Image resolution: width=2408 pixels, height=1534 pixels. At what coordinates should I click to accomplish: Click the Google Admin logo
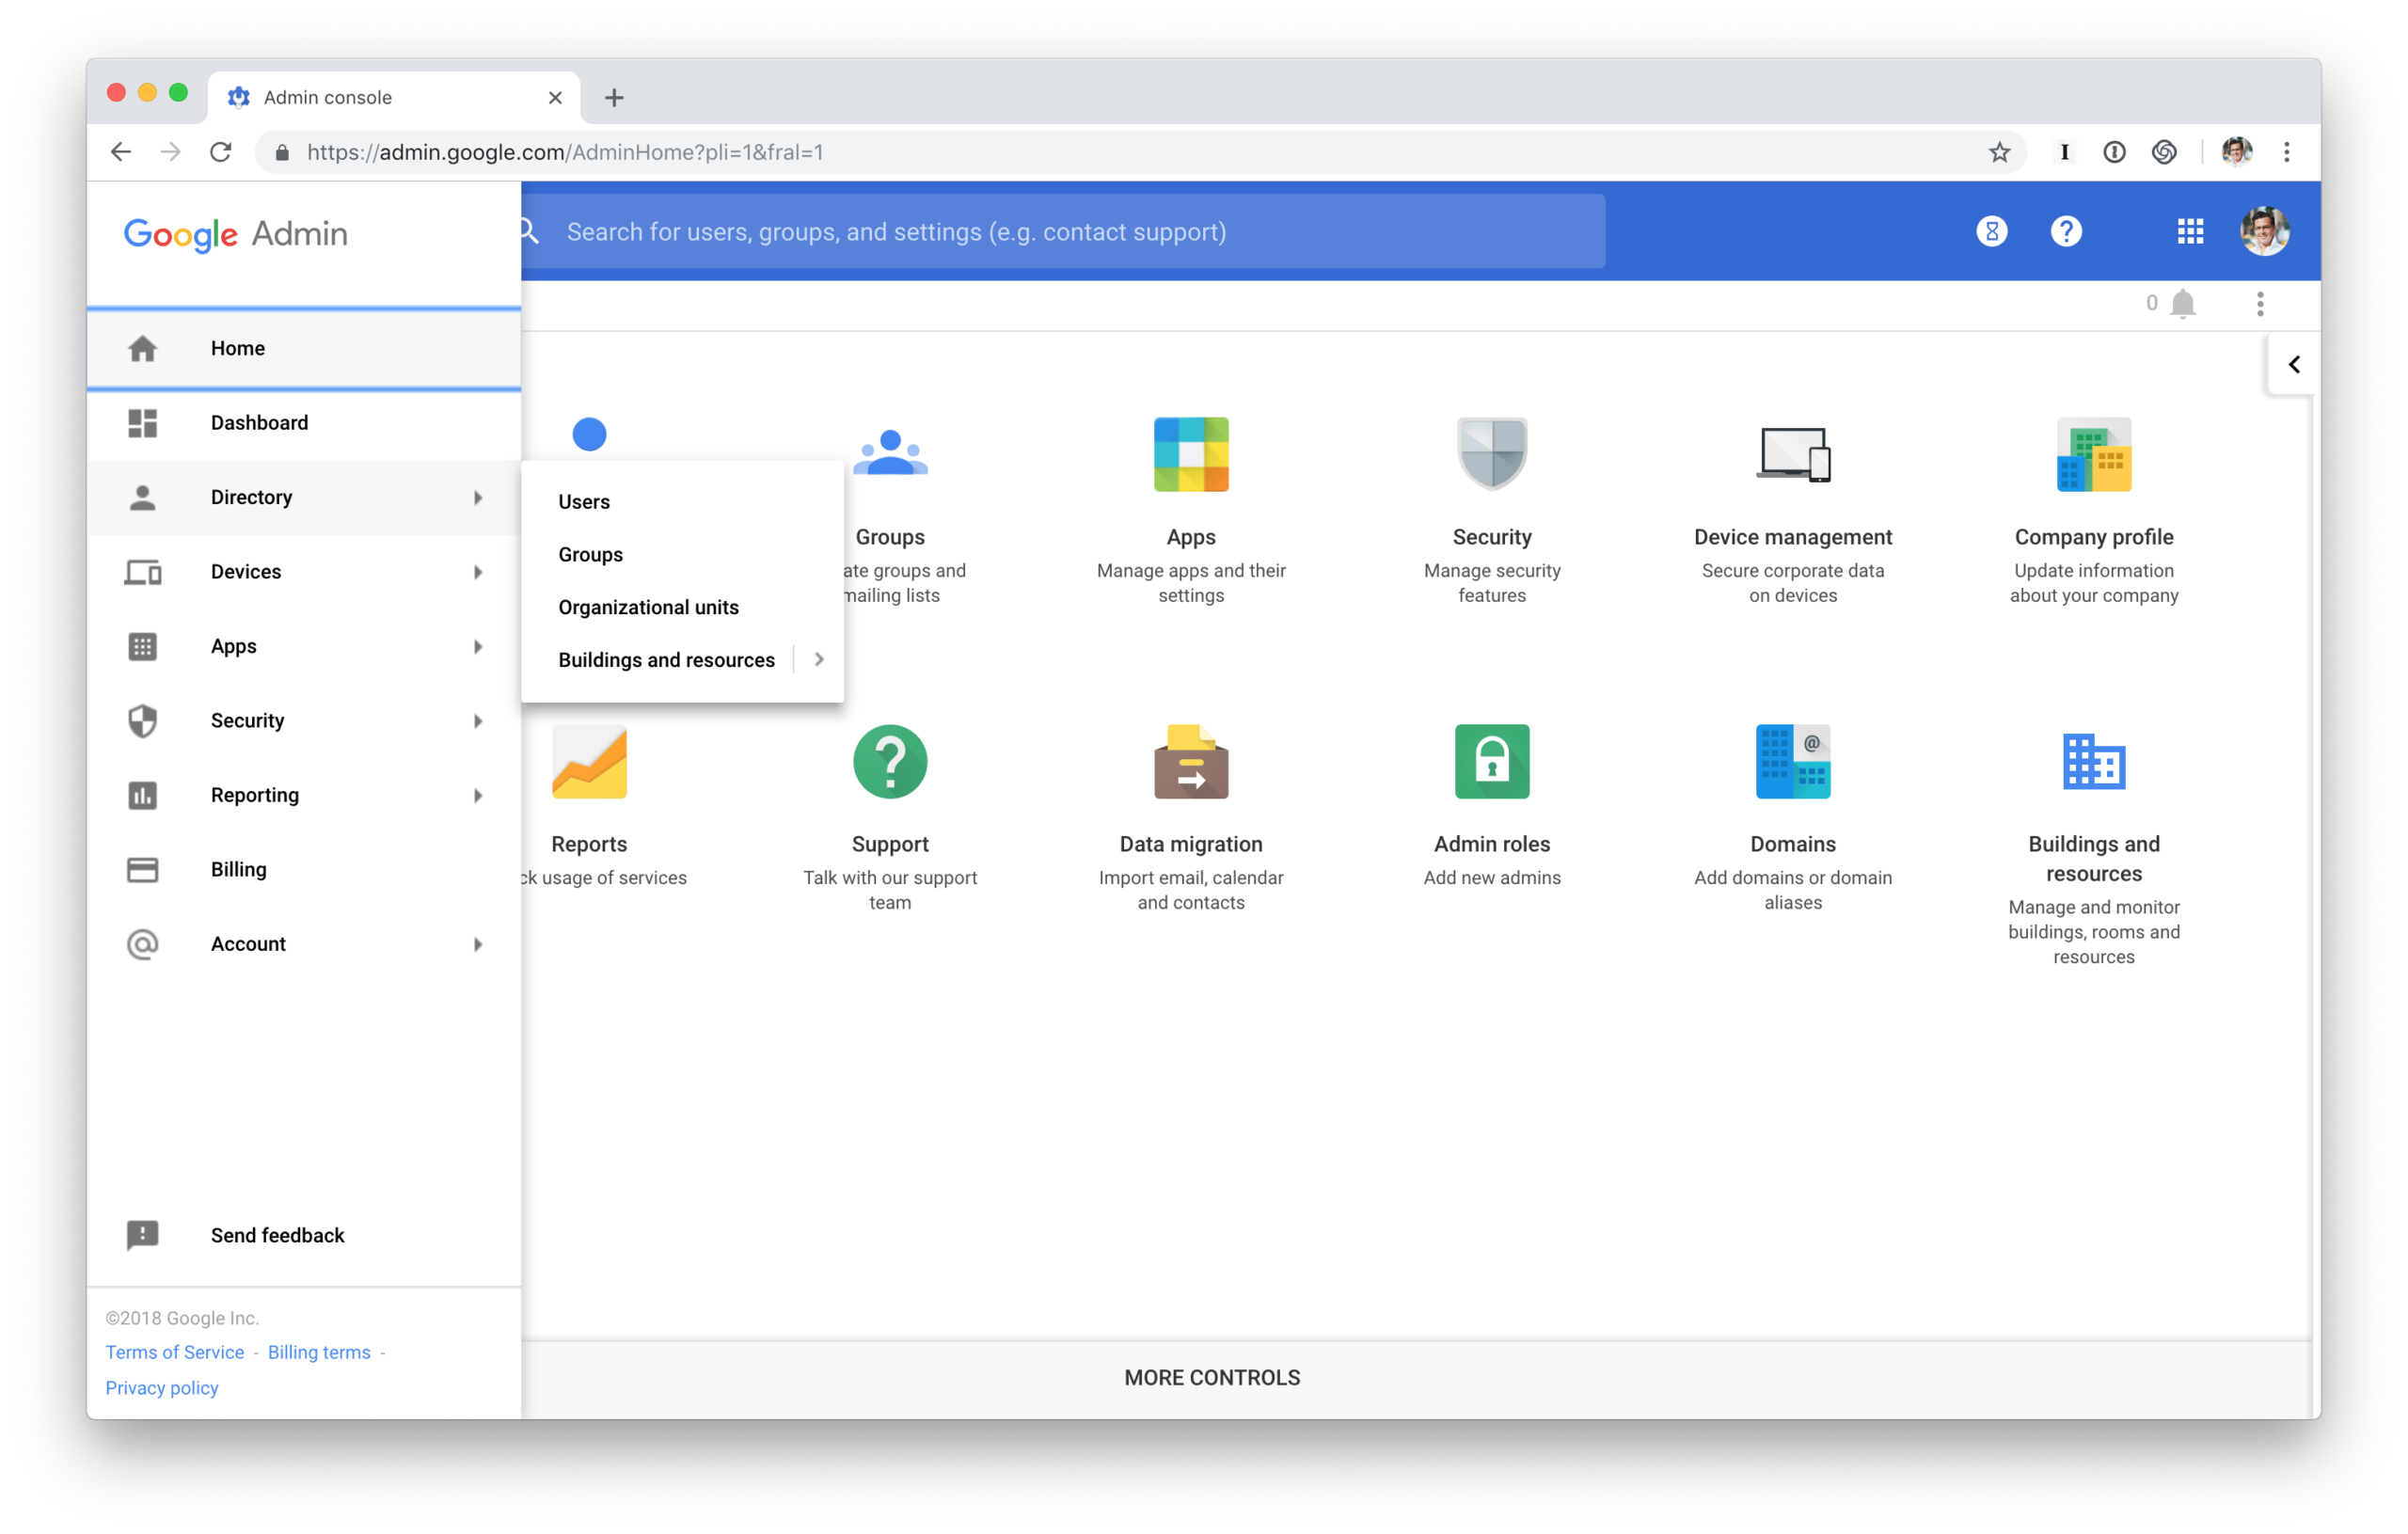tap(236, 234)
